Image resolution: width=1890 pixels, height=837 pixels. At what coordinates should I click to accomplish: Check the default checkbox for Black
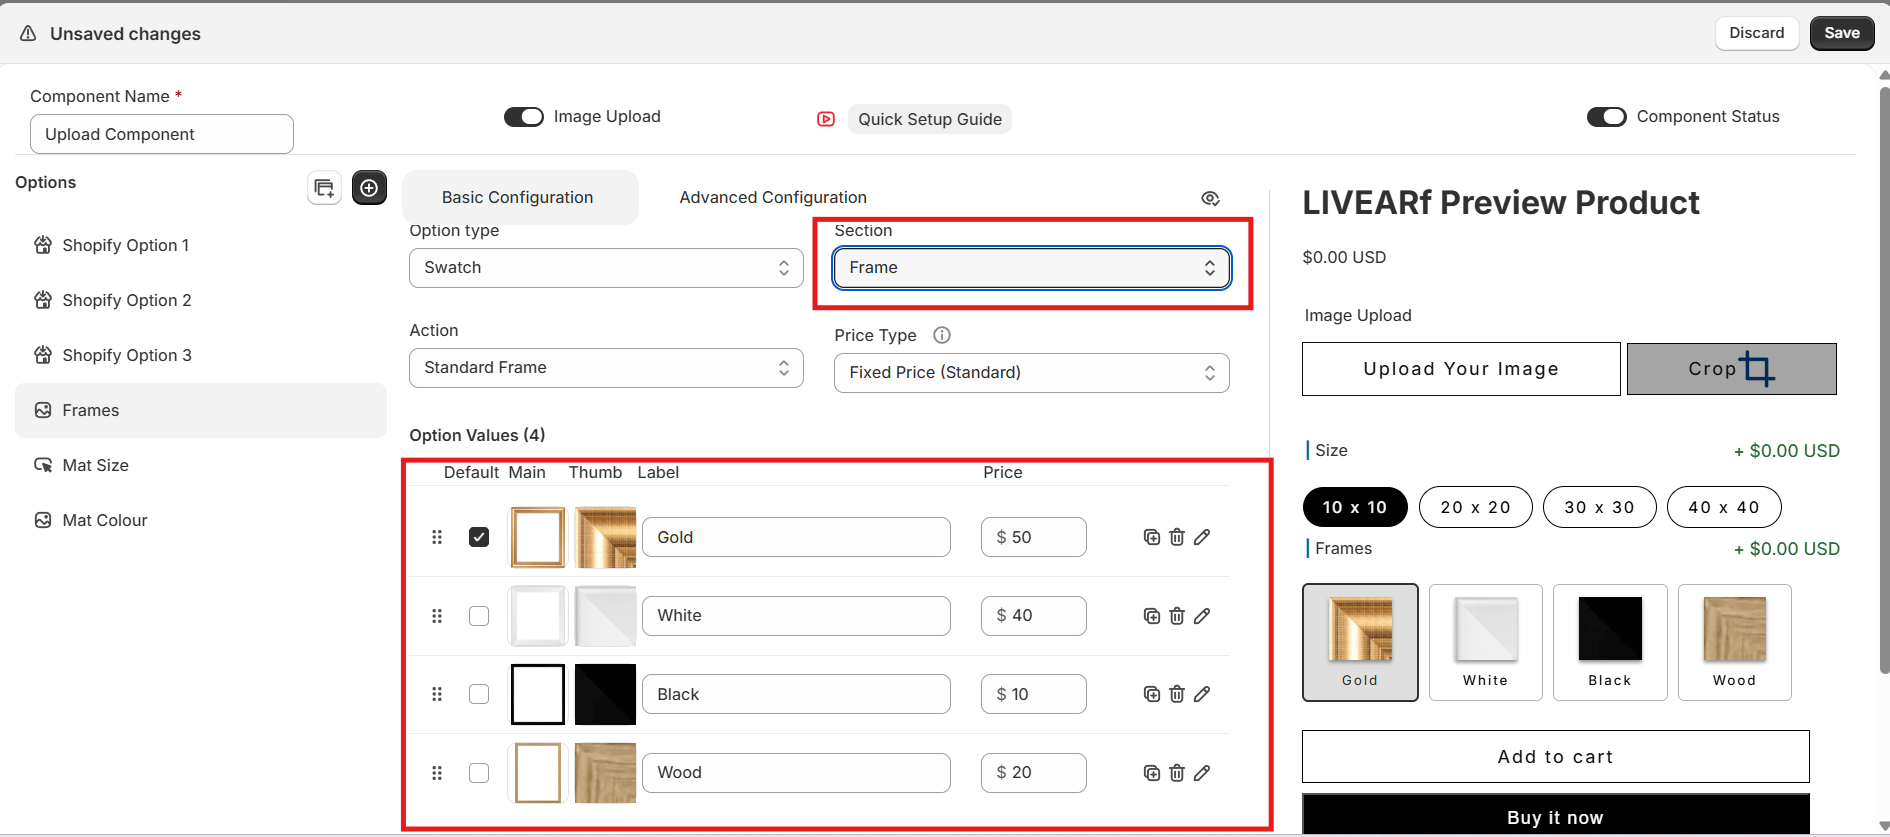point(479,694)
